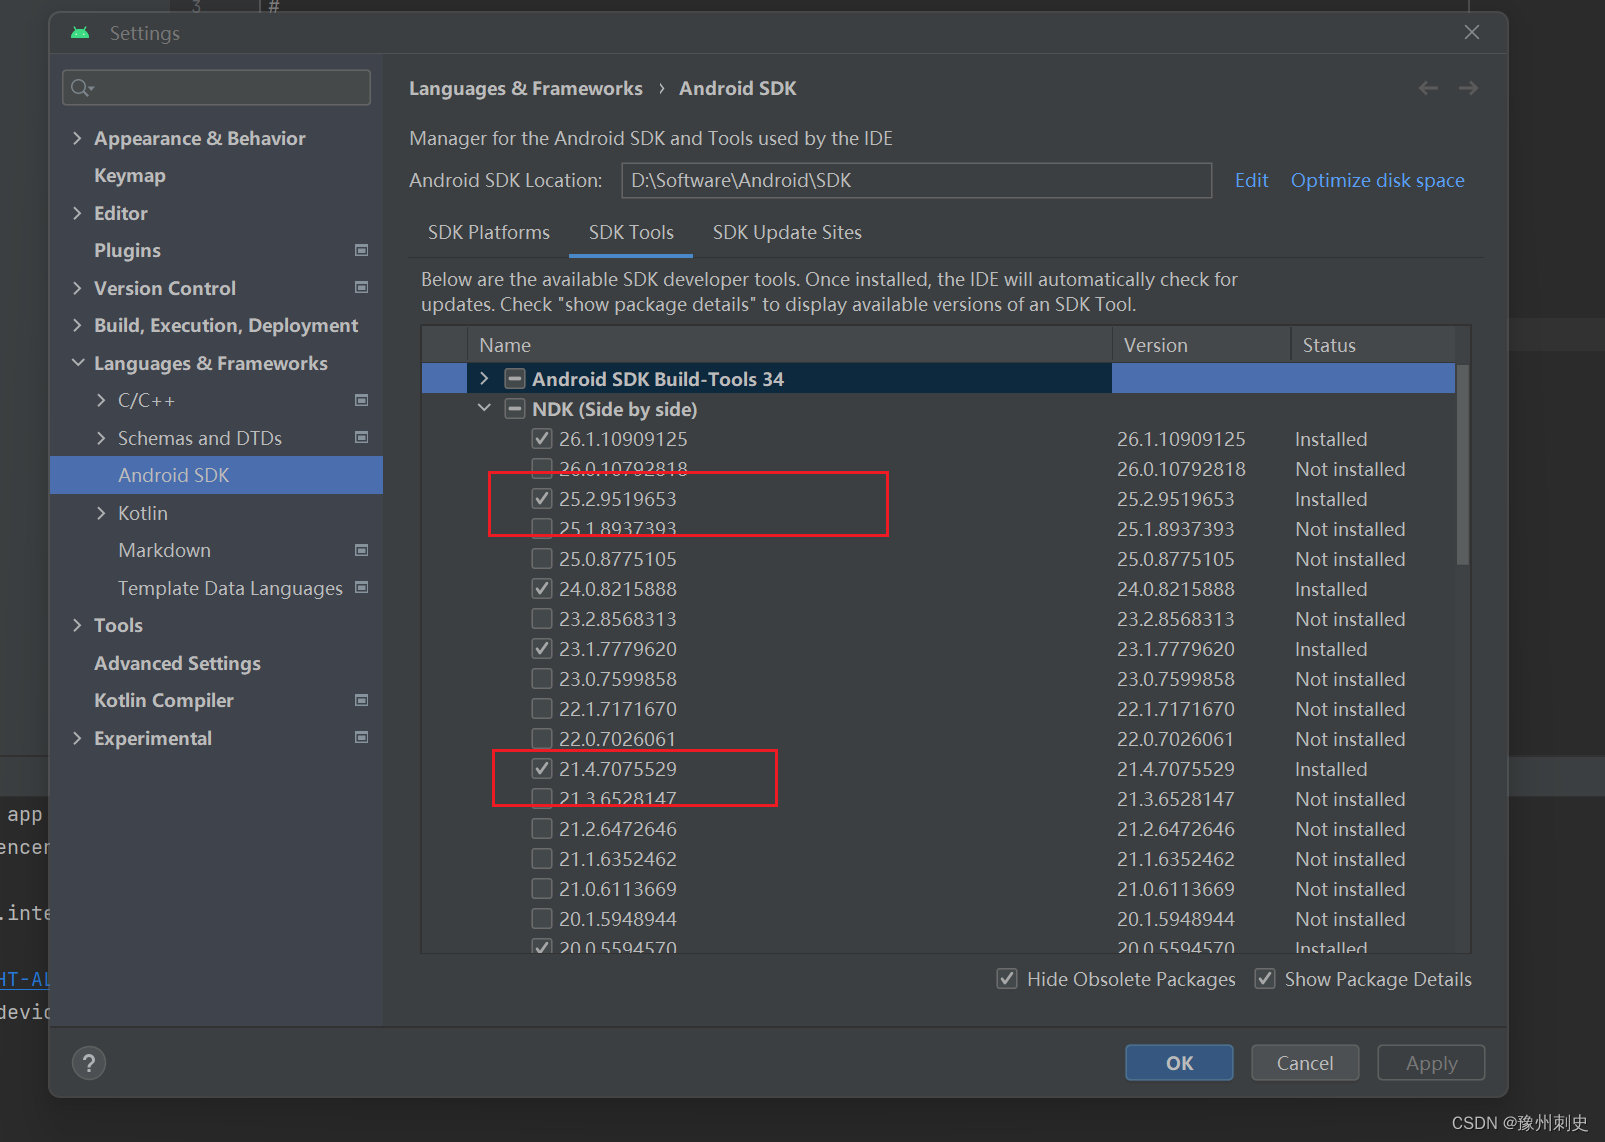Click the Android logo in Settings title bar
1605x1142 pixels.
point(80,33)
